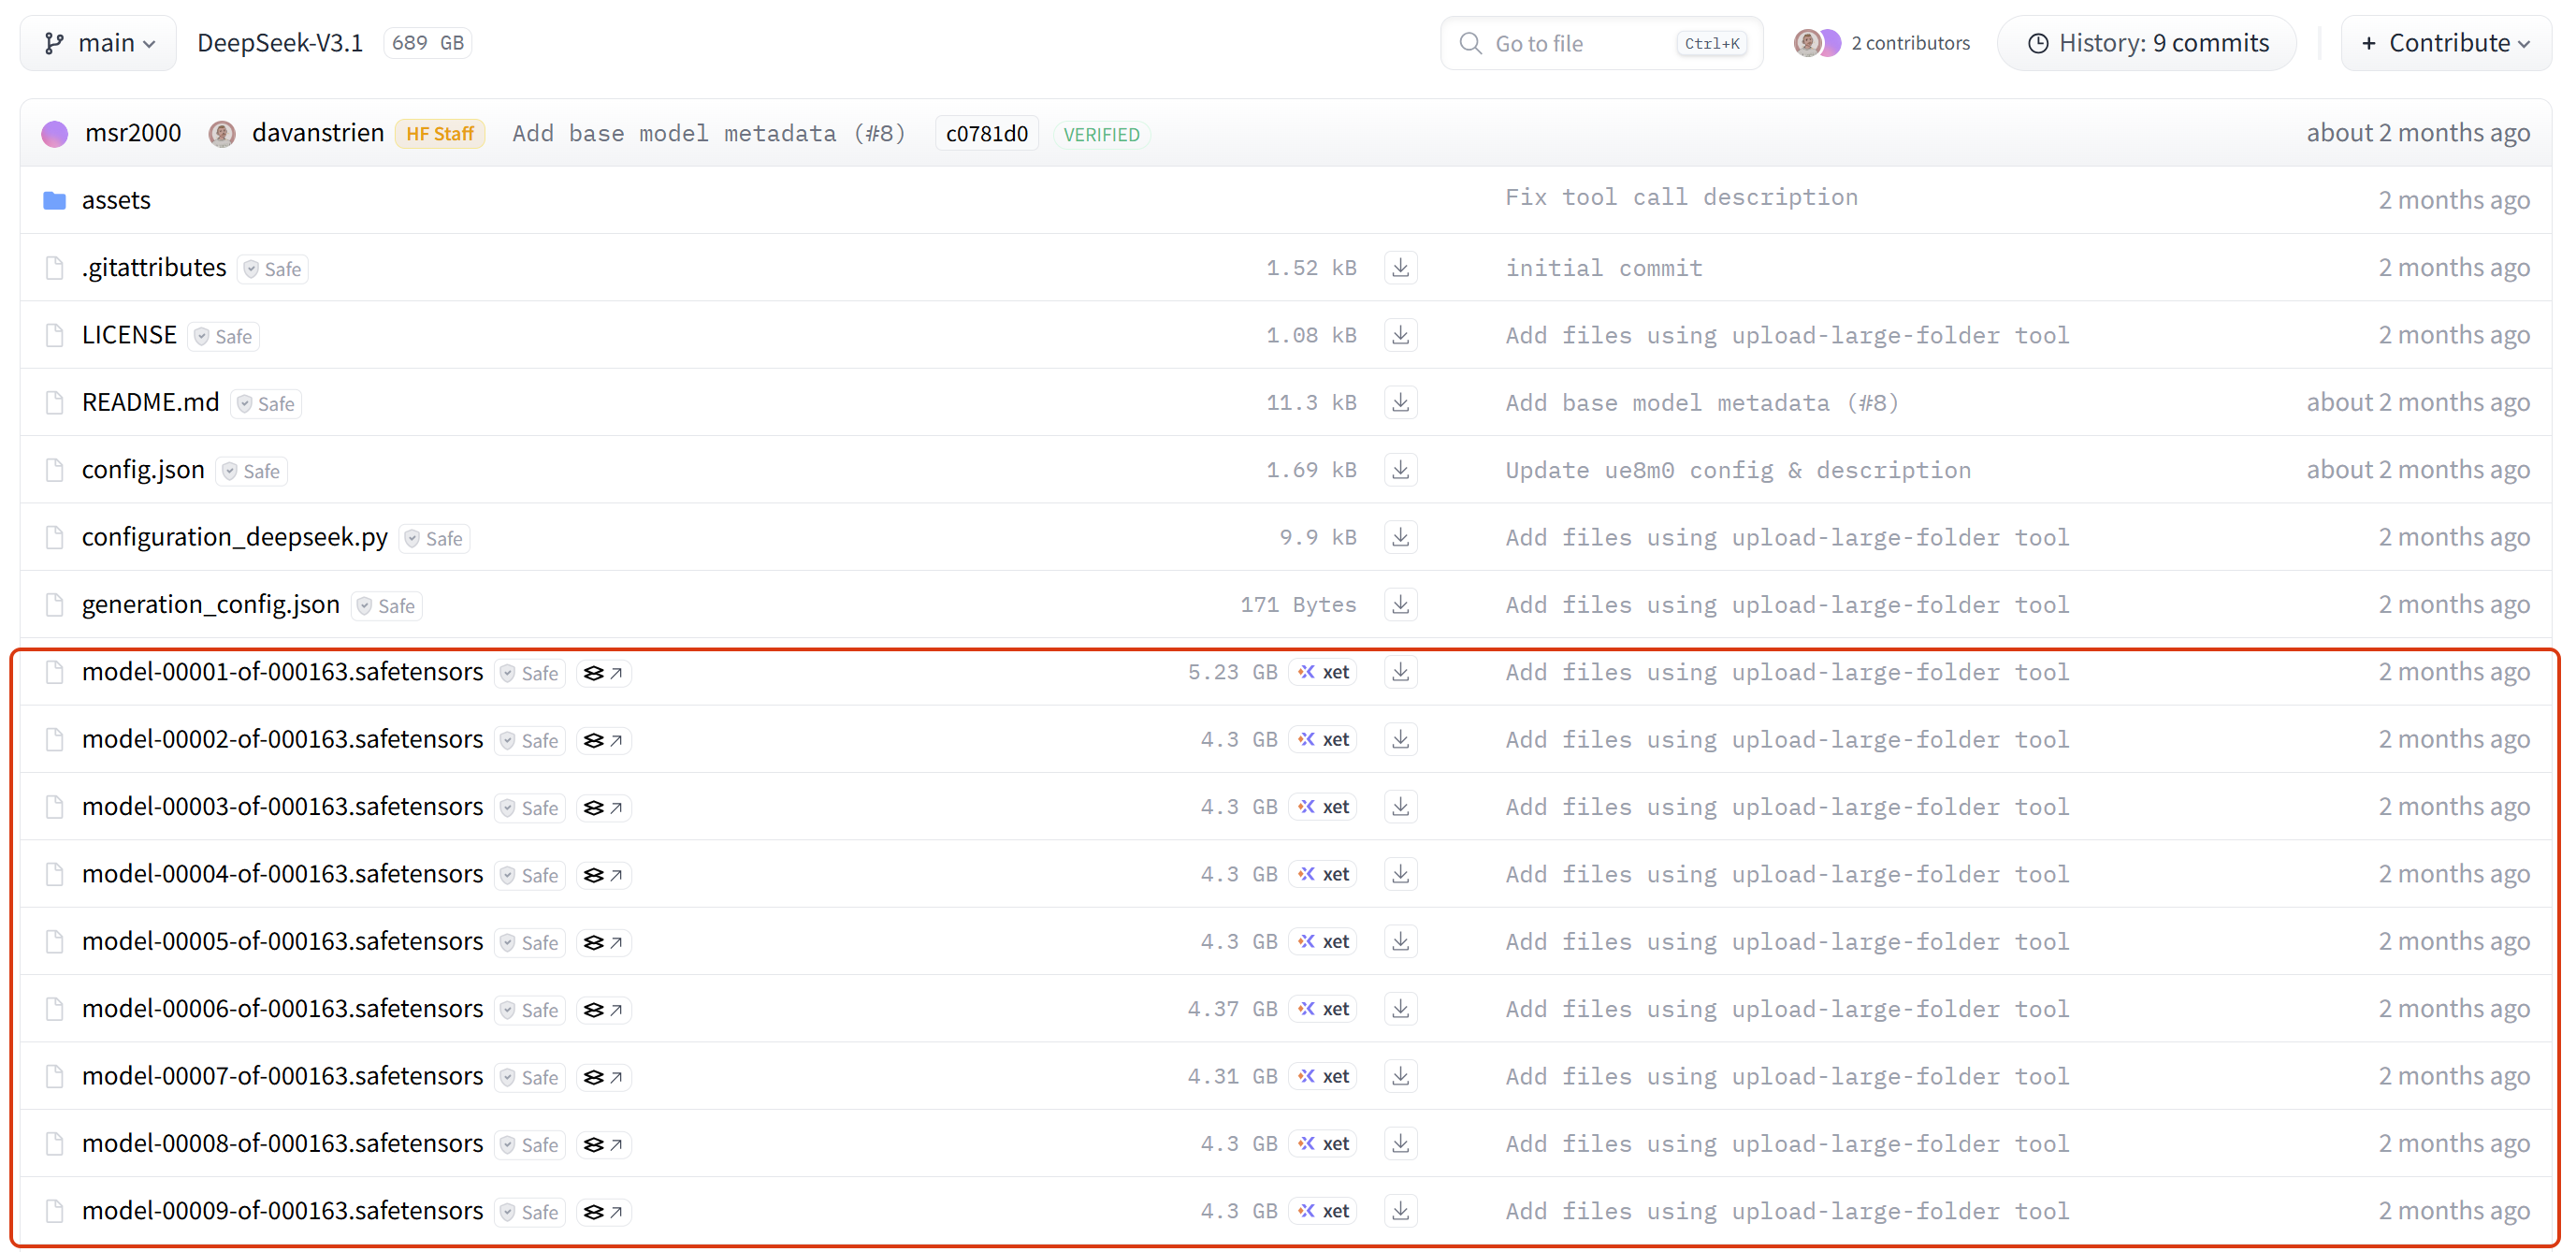
Task: Open safetensors viewer icon for model-00007
Action: tap(603, 1078)
